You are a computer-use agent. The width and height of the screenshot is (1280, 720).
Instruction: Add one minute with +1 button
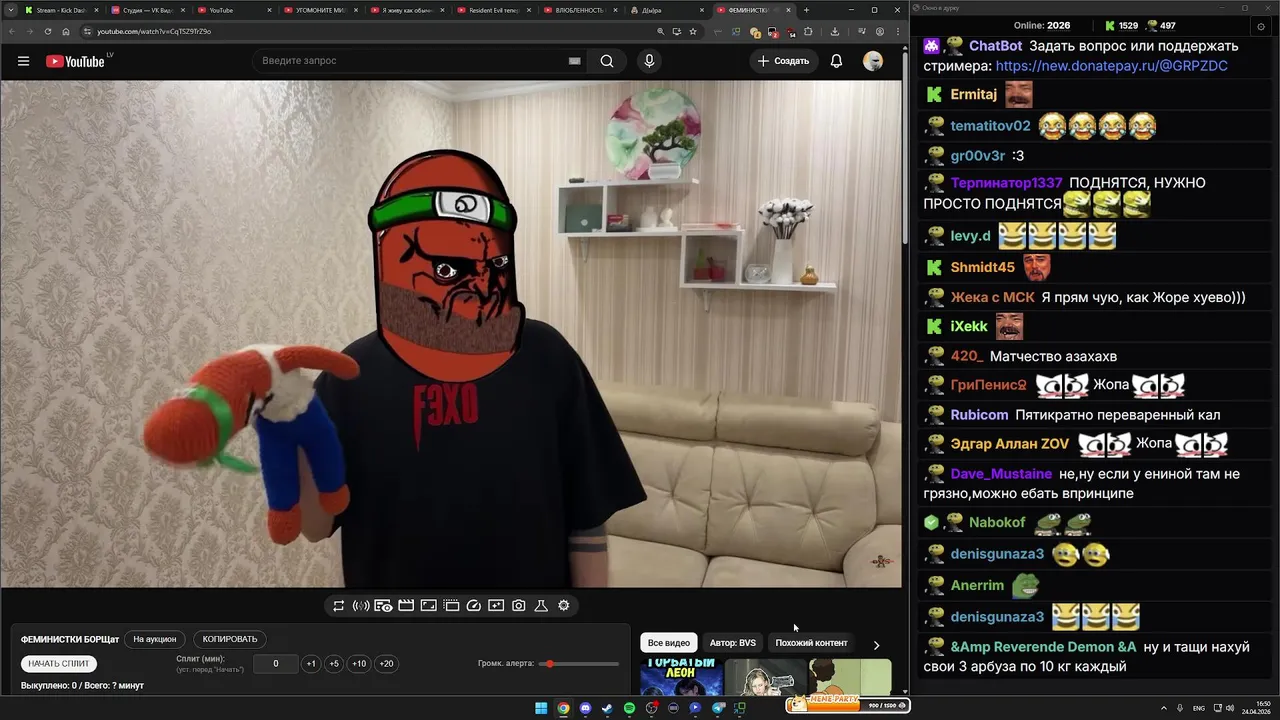pyautogui.click(x=311, y=663)
